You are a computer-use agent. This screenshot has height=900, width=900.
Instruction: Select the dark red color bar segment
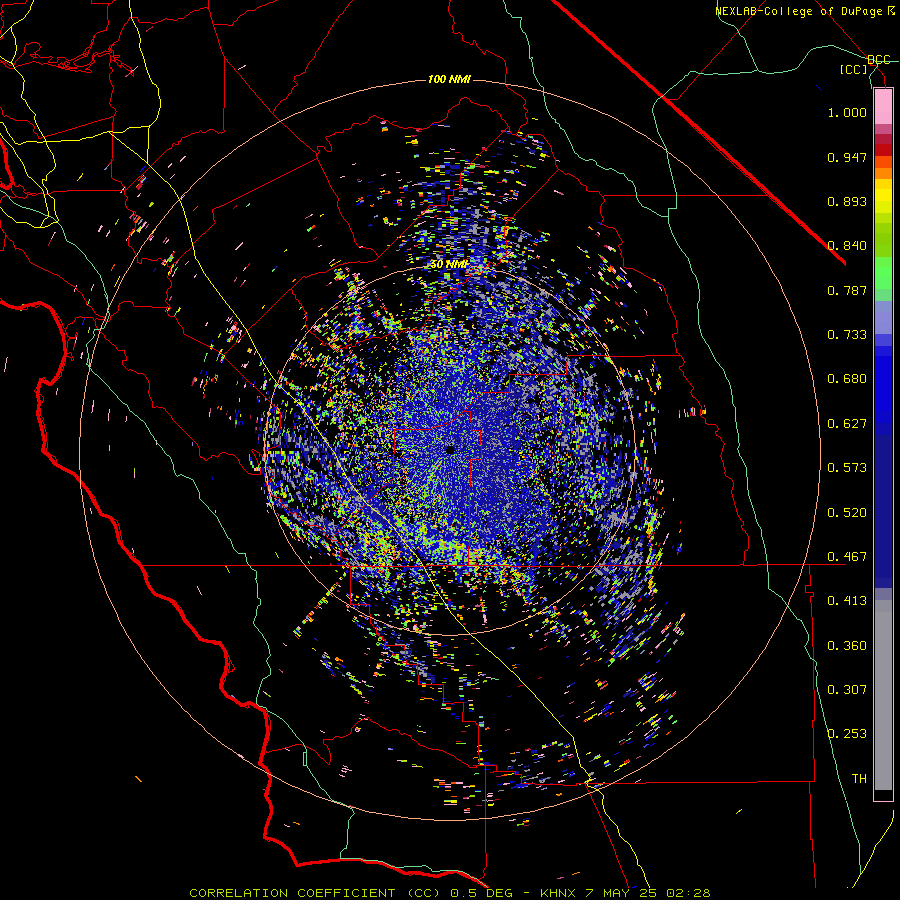(x=883, y=150)
